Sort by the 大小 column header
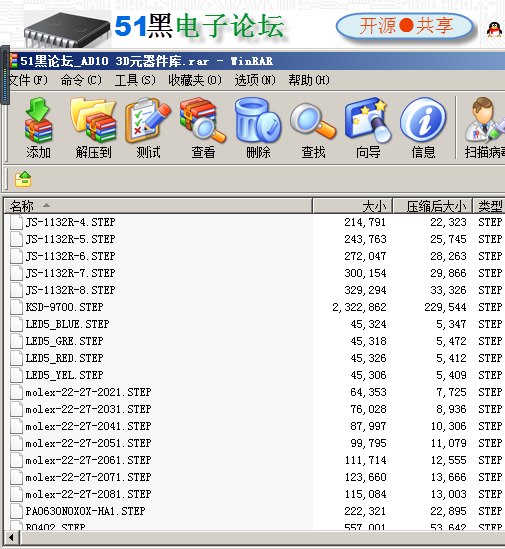The image size is (505, 549). coord(353,206)
